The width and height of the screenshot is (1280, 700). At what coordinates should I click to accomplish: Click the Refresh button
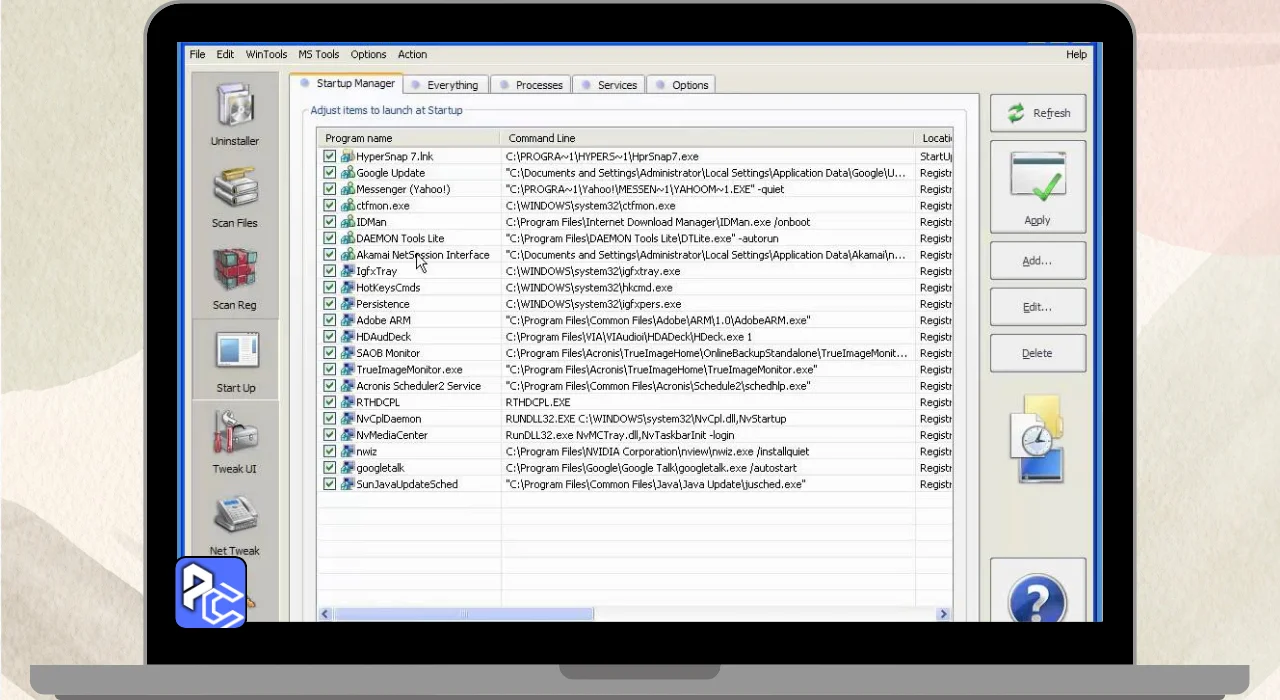coord(1038,113)
